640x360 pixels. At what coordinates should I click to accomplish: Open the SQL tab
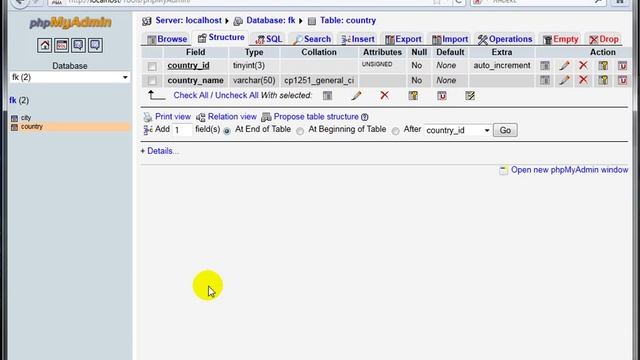click(268, 39)
